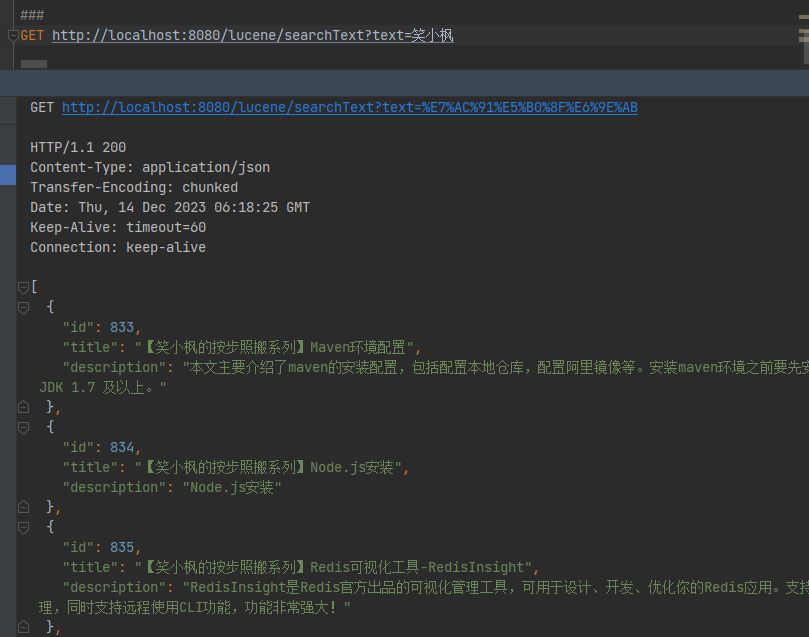The height and width of the screenshot is (637, 809).
Task: Click the title containing Node.js安装
Action: pyautogui.click(x=268, y=467)
